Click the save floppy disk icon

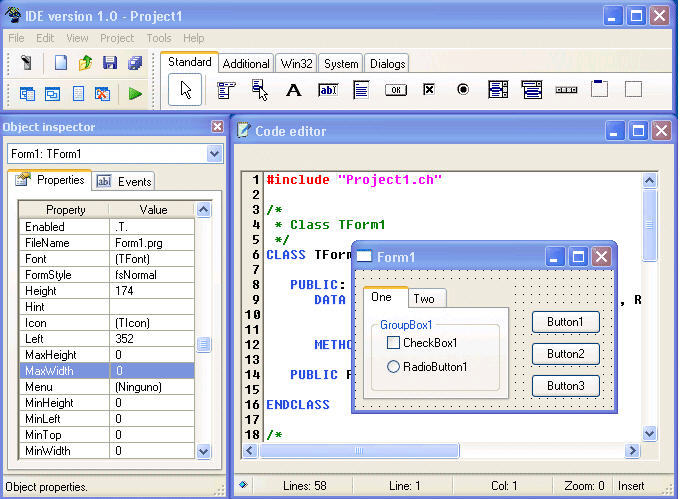pyautogui.click(x=110, y=63)
